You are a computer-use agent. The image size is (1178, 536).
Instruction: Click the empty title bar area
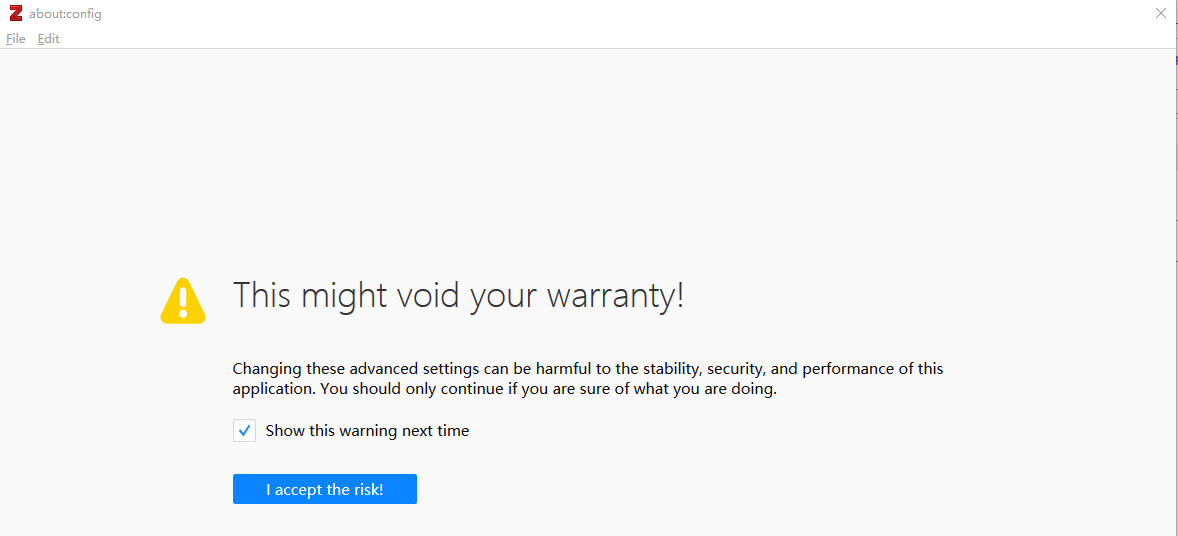tap(601, 14)
